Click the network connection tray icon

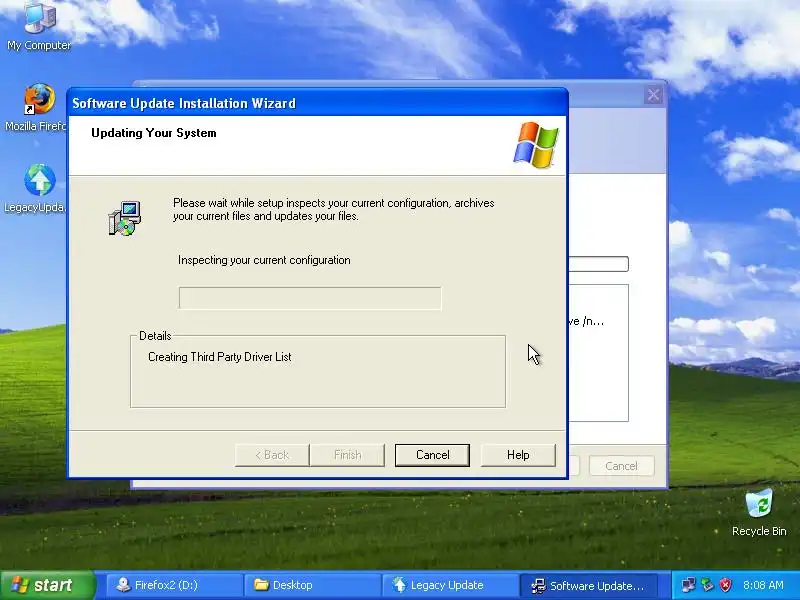[x=688, y=585]
